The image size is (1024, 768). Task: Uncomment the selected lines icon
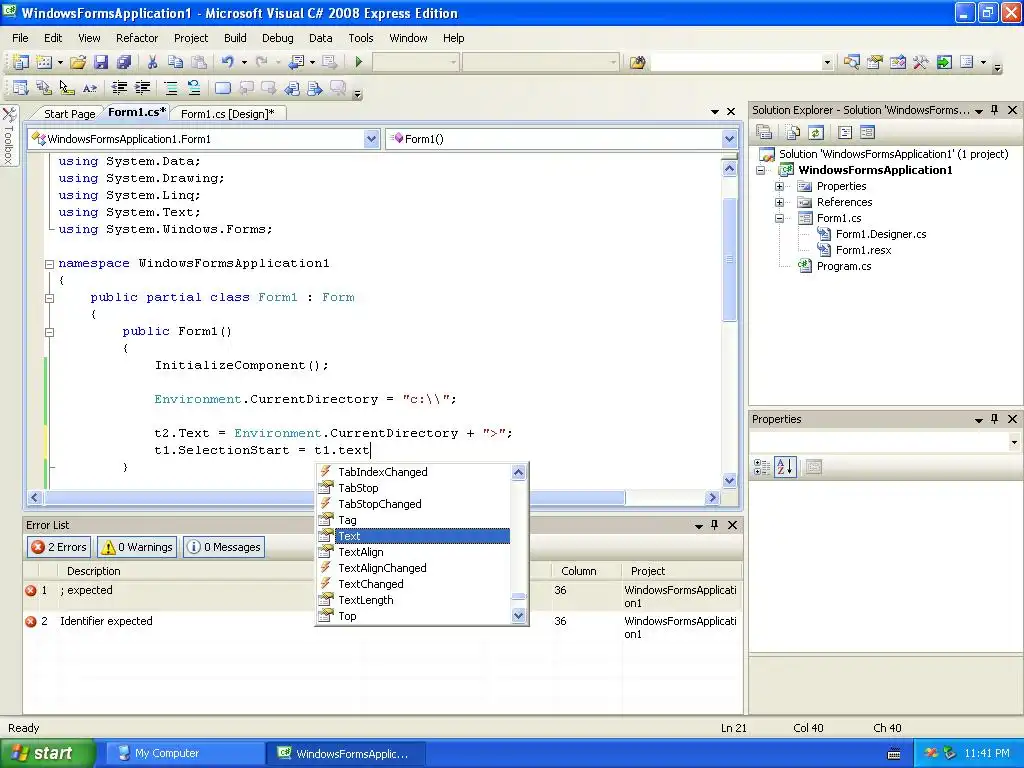click(x=194, y=88)
